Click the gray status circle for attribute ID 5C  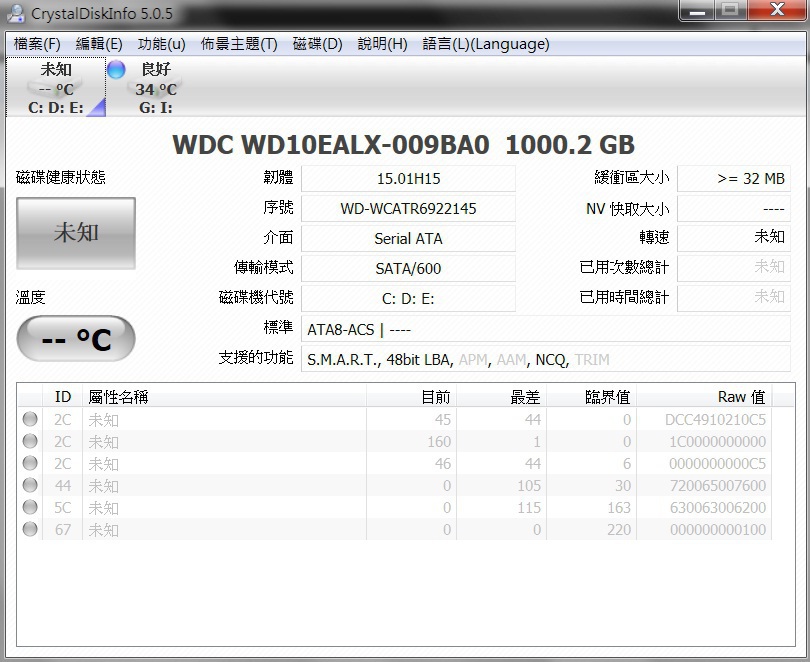click(30, 507)
